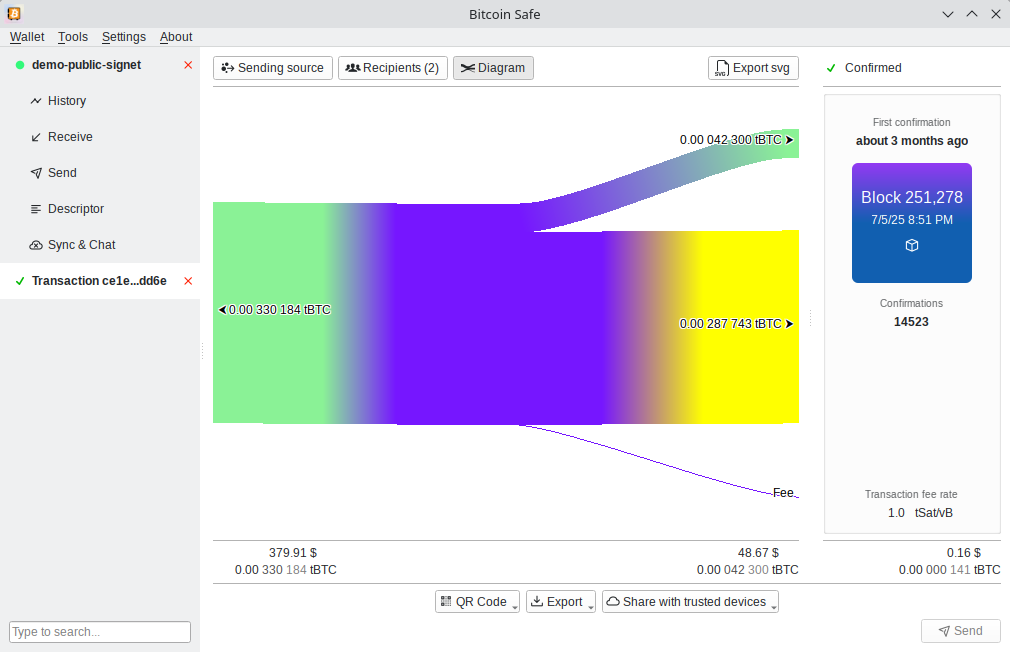Click the cube icon in the block card
This screenshot has width=1010, height=652.
click(911, 245)
